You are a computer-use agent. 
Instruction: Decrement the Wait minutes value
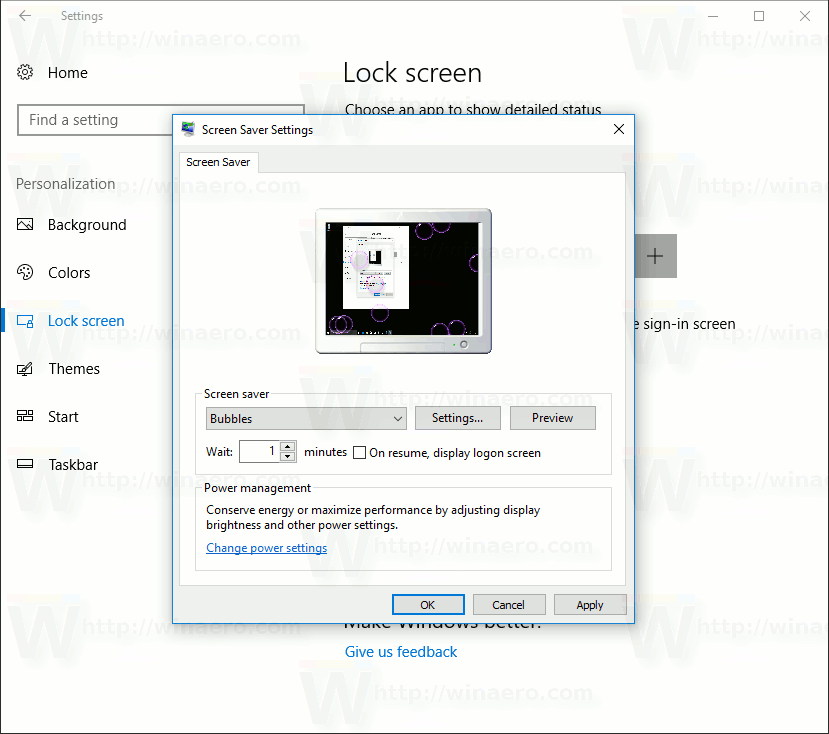pyautogui.click(x=289, y=456)
